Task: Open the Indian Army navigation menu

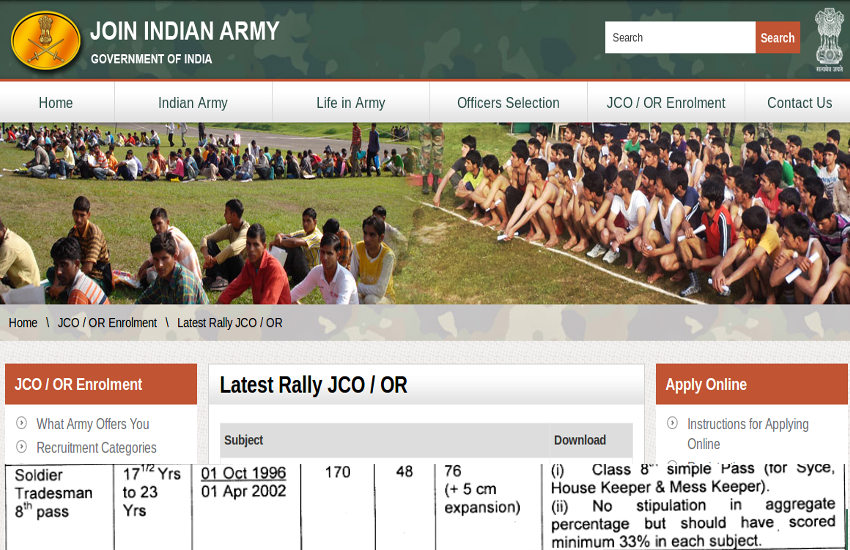Action: 193,103
